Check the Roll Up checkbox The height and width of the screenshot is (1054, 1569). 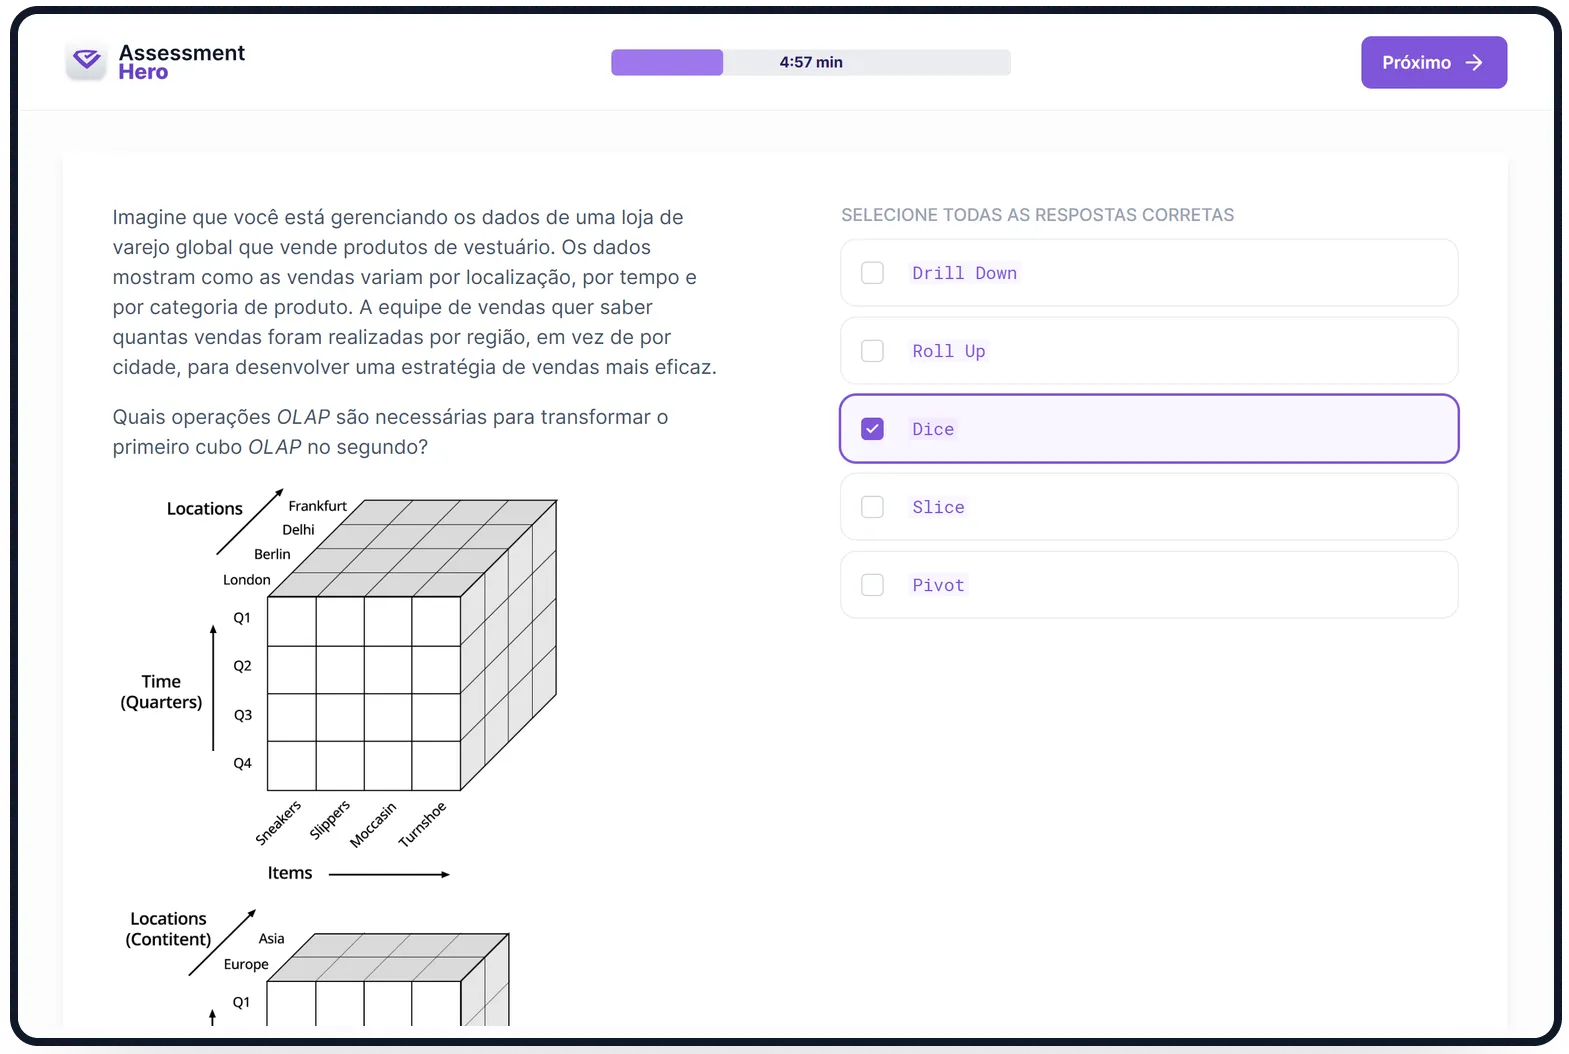tap(873, 351)
